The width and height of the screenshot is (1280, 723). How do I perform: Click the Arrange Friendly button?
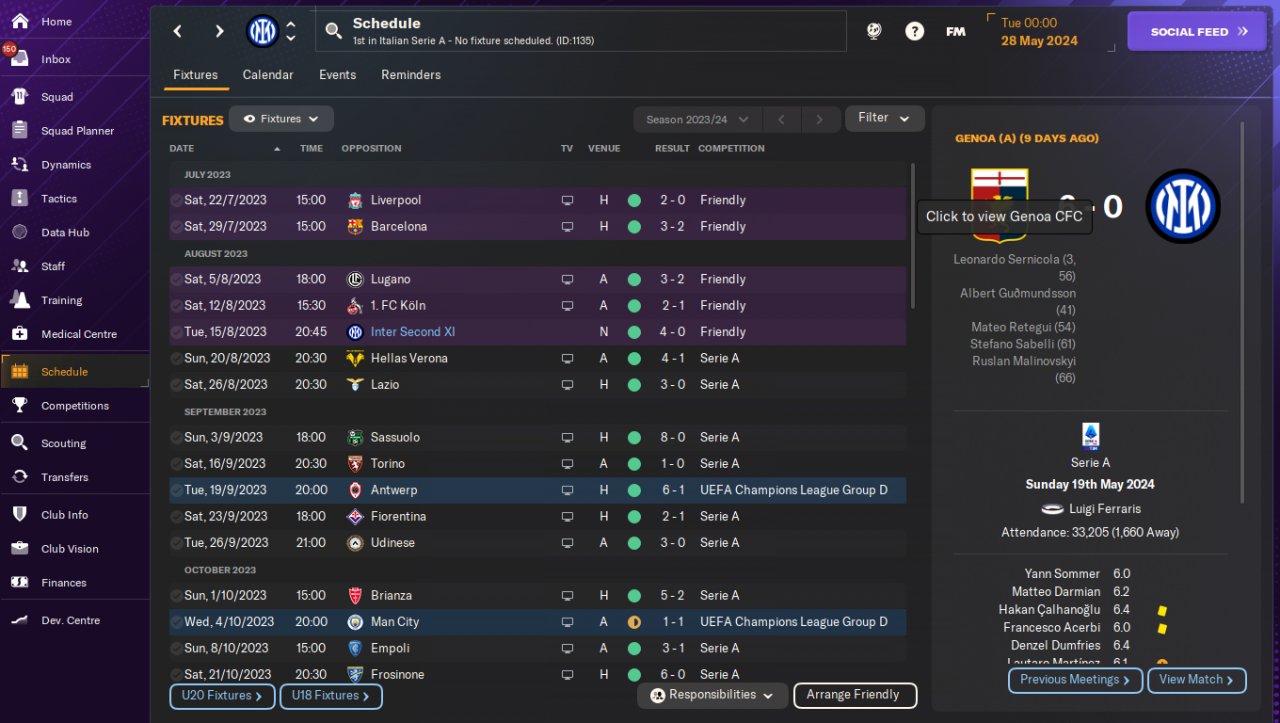tap(854, 695)
